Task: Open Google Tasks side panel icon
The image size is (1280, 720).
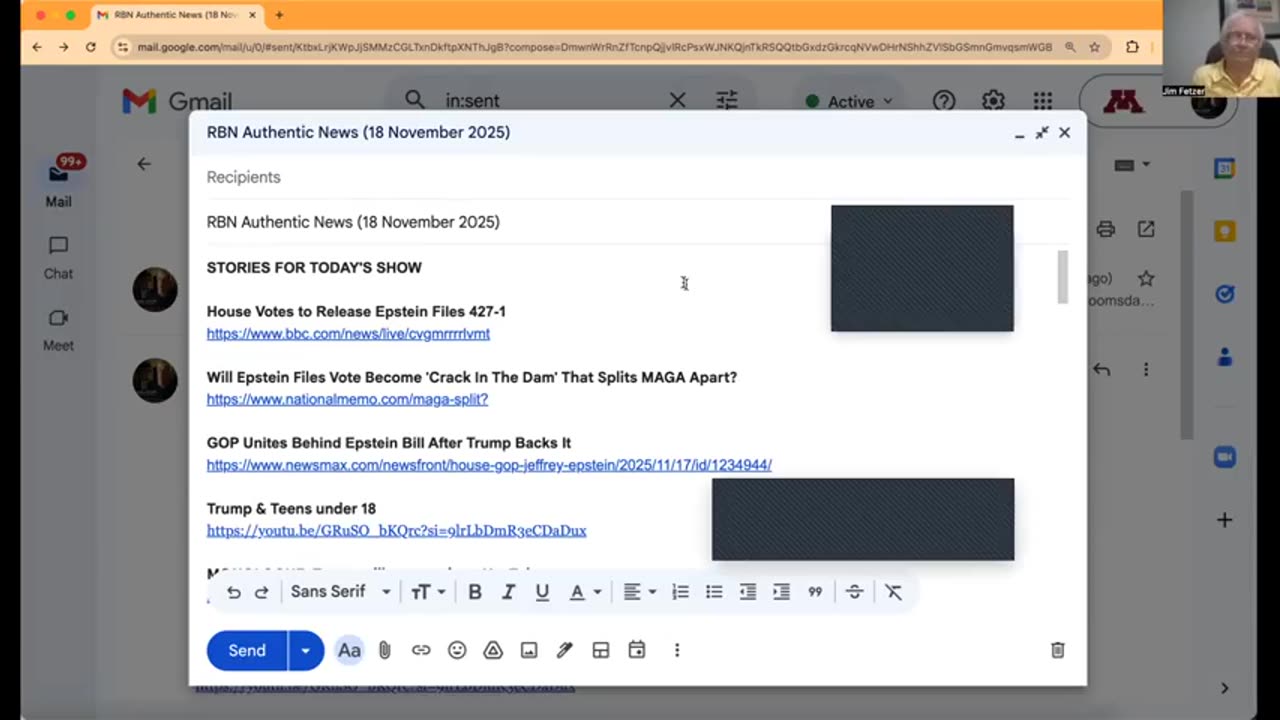Action: coord(1224,294)
